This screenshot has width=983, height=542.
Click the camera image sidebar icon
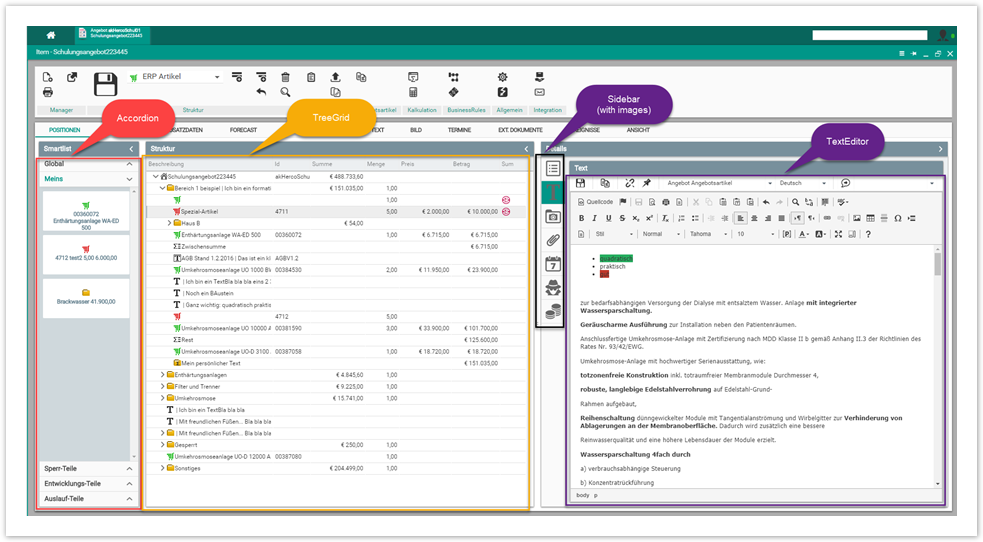(x=553, y=216)
